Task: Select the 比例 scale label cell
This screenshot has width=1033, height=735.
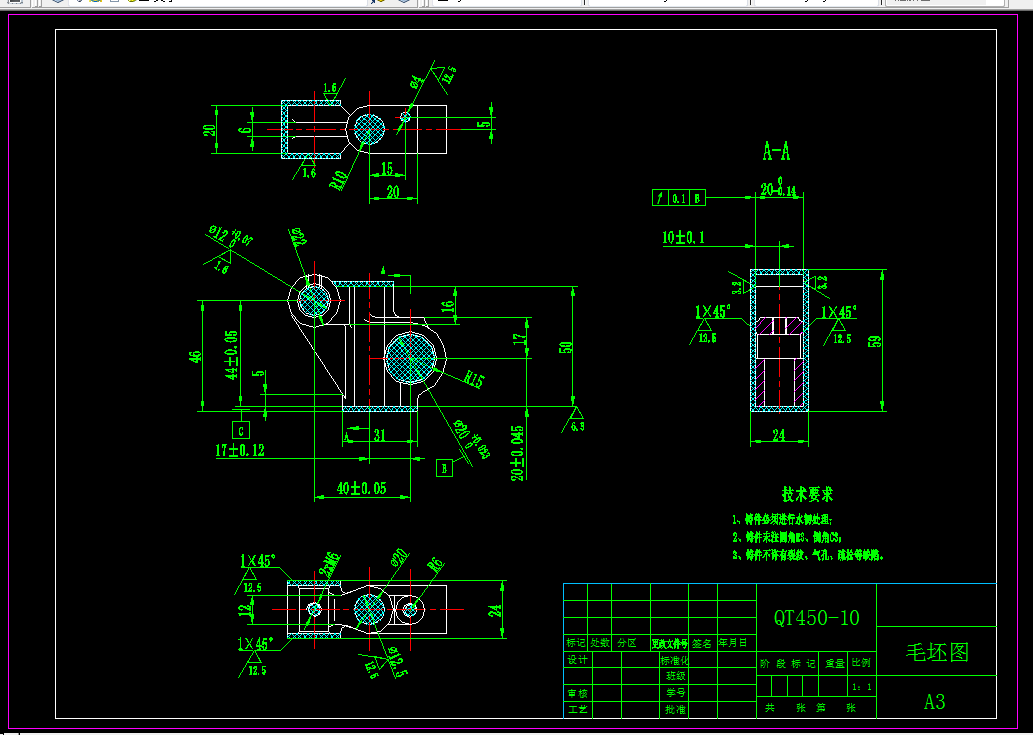Action: click(x=862, y=663)
